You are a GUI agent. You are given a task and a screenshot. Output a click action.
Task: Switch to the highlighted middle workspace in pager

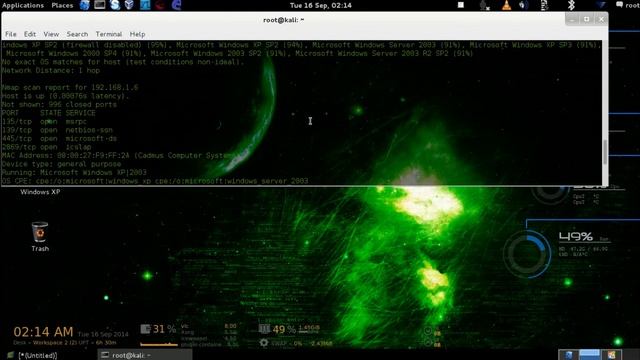point(589,355)
